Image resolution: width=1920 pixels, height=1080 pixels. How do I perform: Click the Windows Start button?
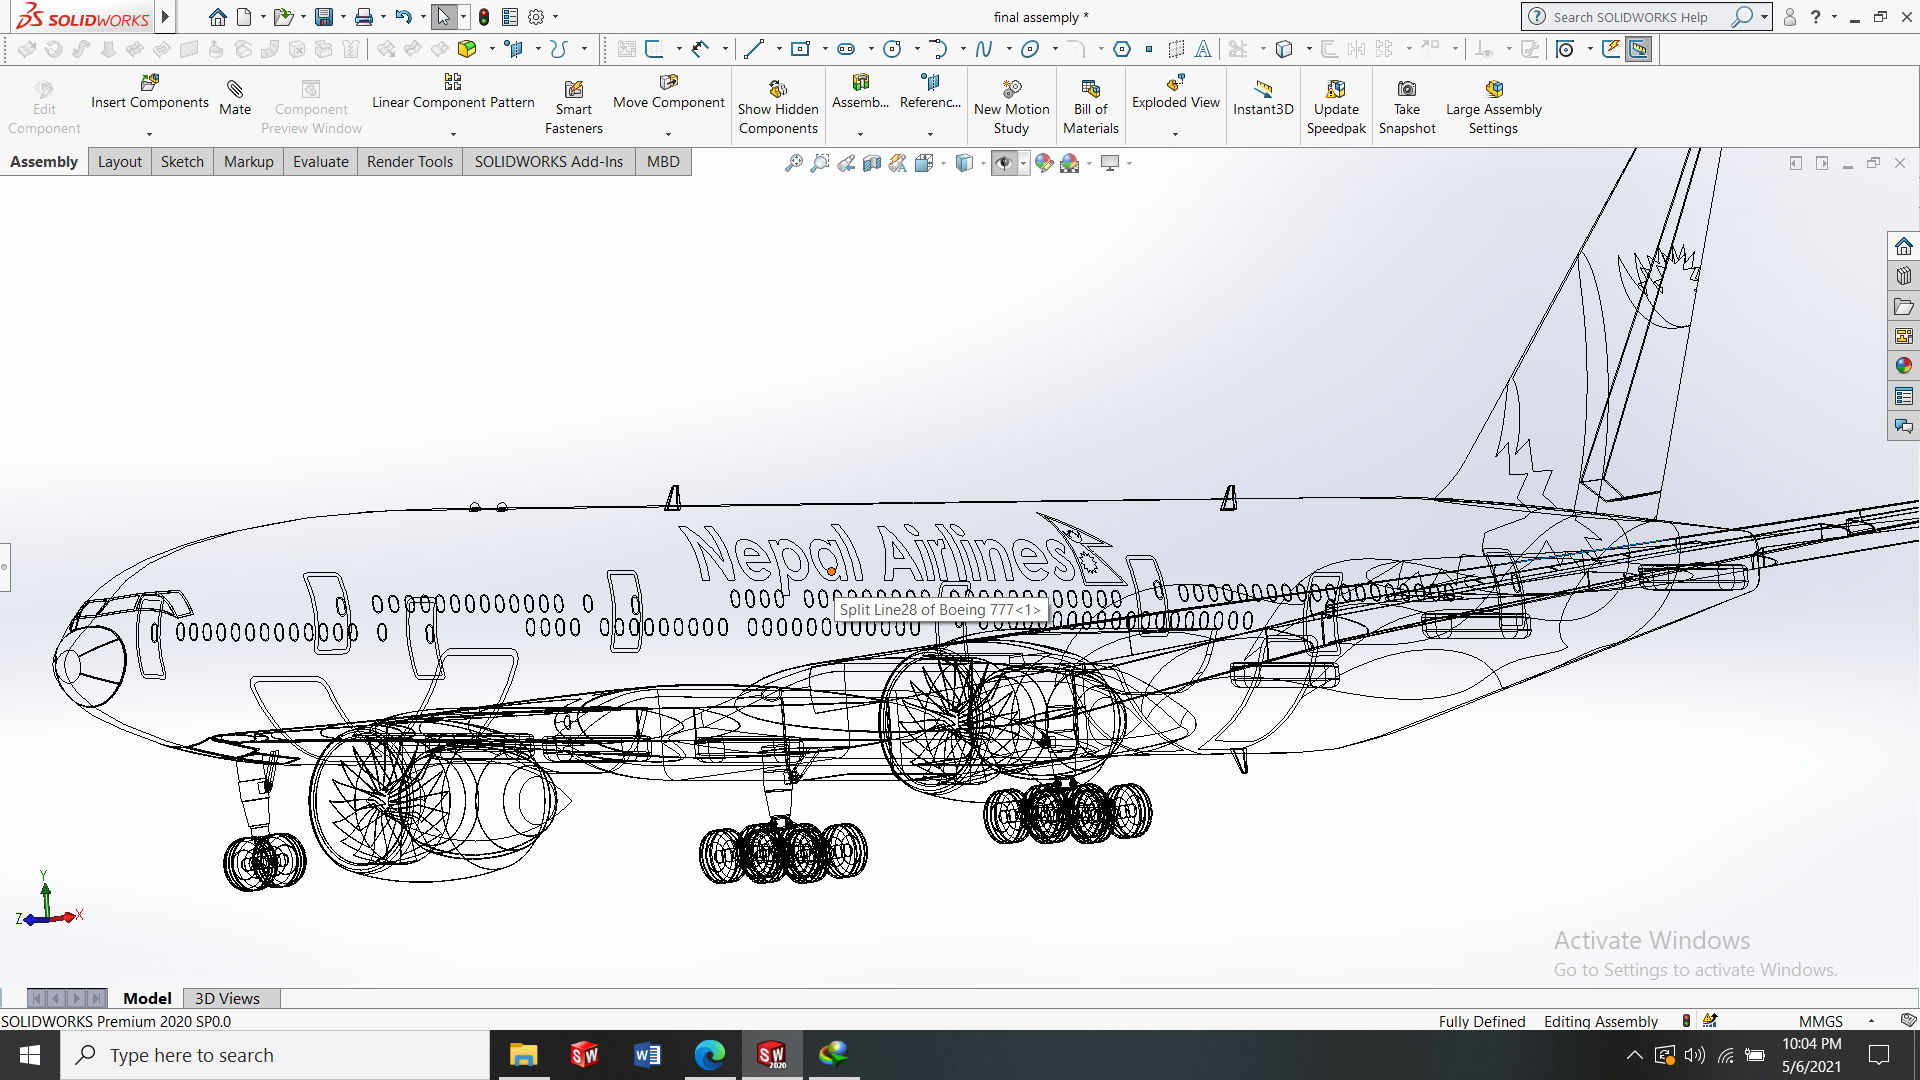30,1055
